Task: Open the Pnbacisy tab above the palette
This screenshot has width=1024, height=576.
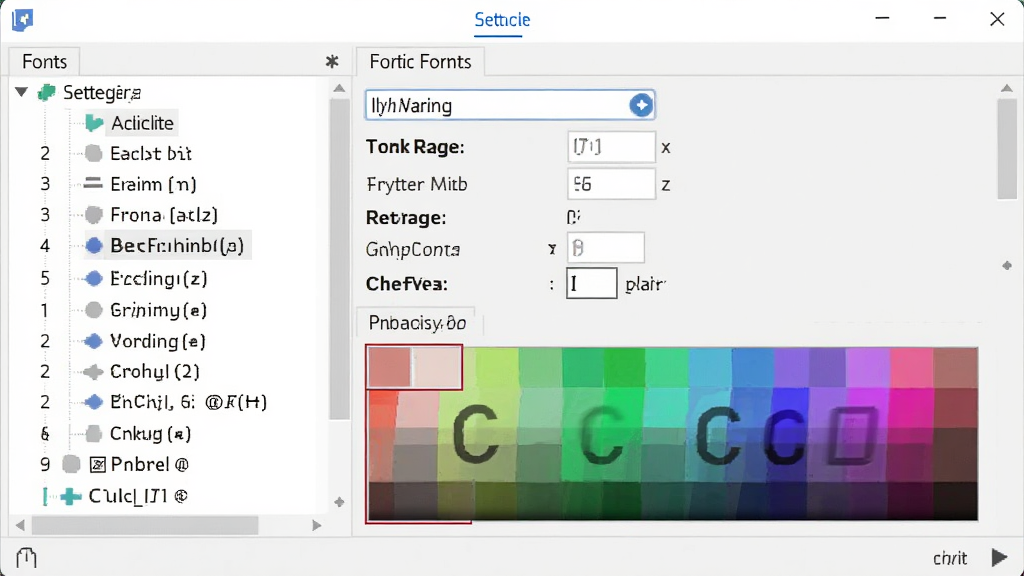Action: (417, 323)
